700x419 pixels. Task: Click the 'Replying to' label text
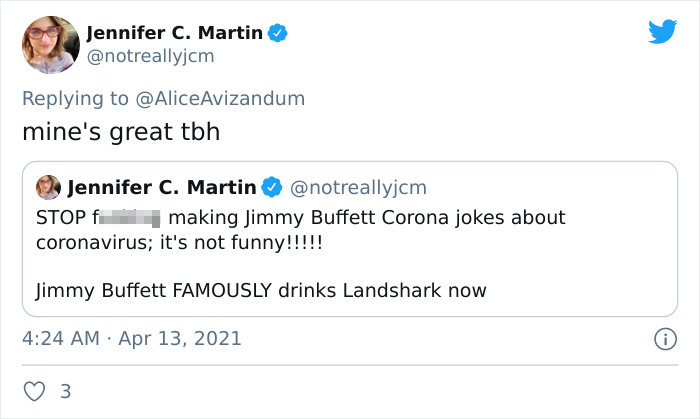click(75, 98)
